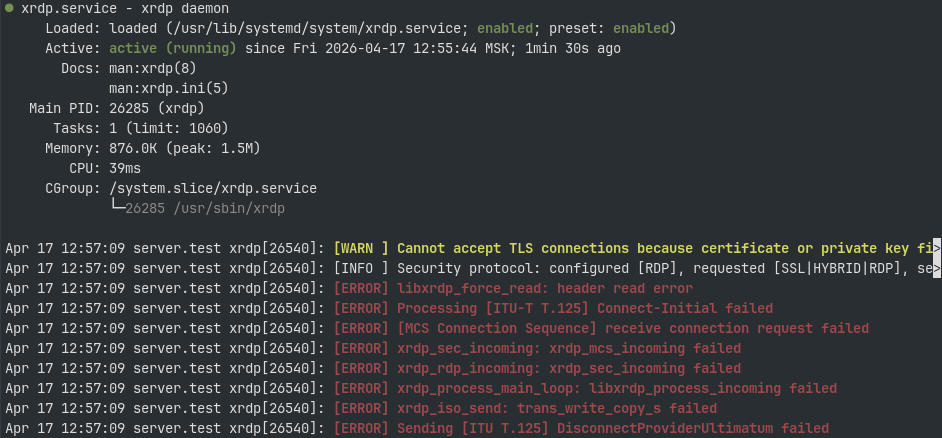This screenshot has width=942, height=438.
Task: Select the "DisconnectProviderUltimatum failed" error line
Action: (x=581, y=428)
